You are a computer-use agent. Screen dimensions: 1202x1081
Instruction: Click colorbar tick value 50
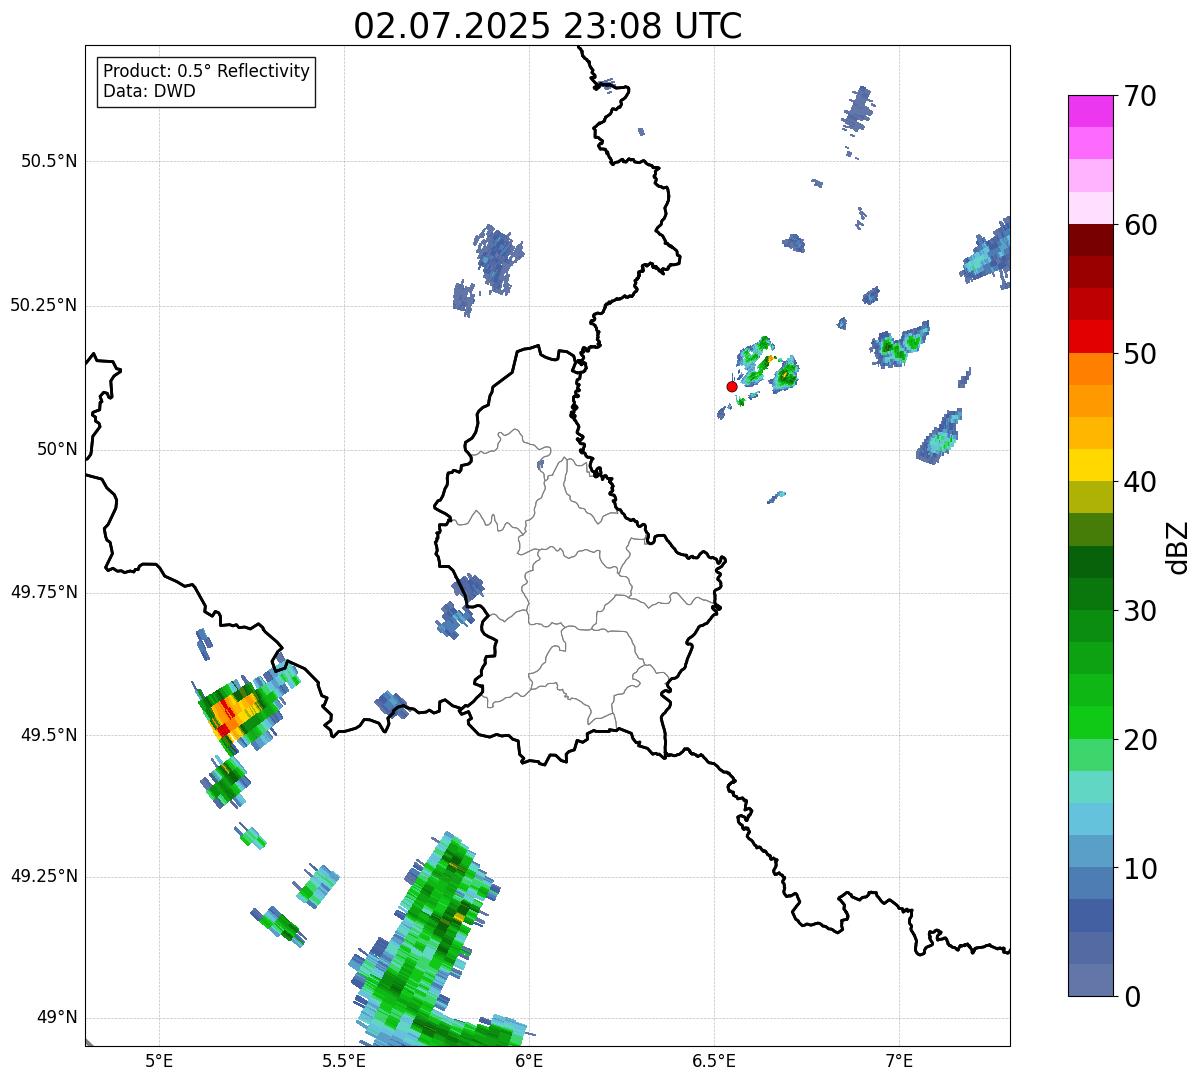coord(1140,354)
